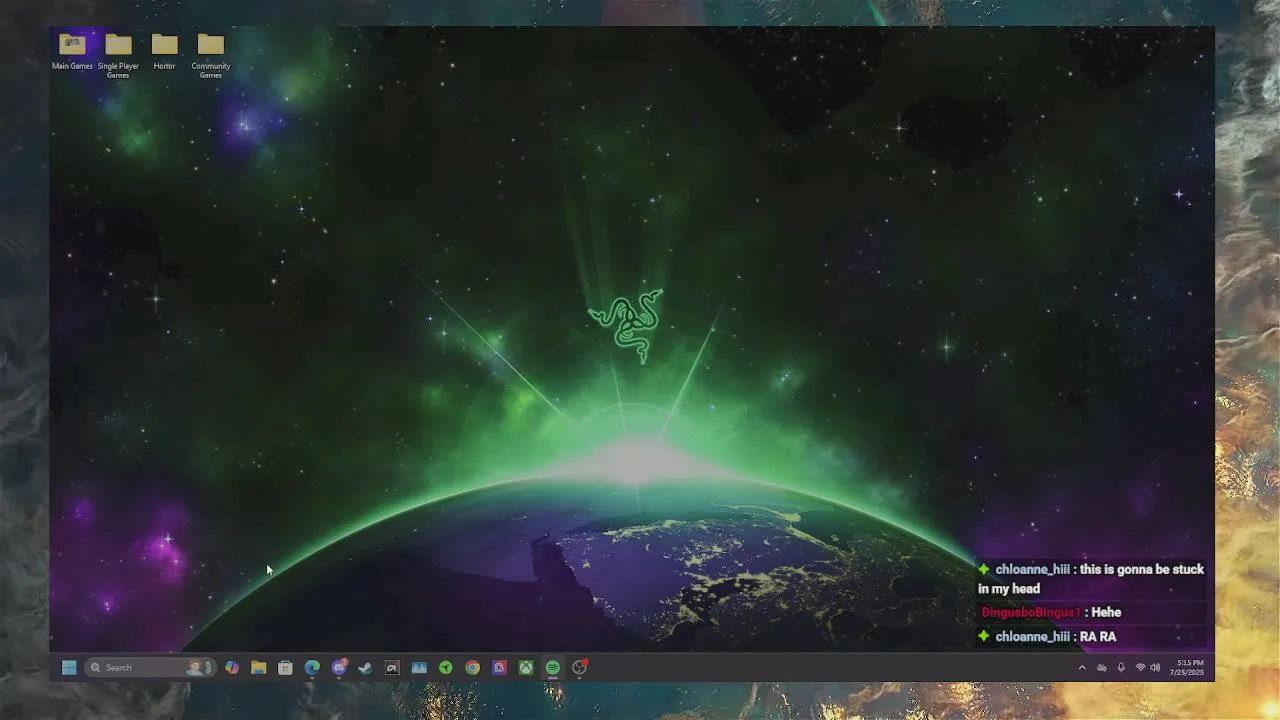Image resolution: width=1280 pixels, height=720 pixels.
Task: Select the Main Games desktop folder
Action: coord(72,53)
